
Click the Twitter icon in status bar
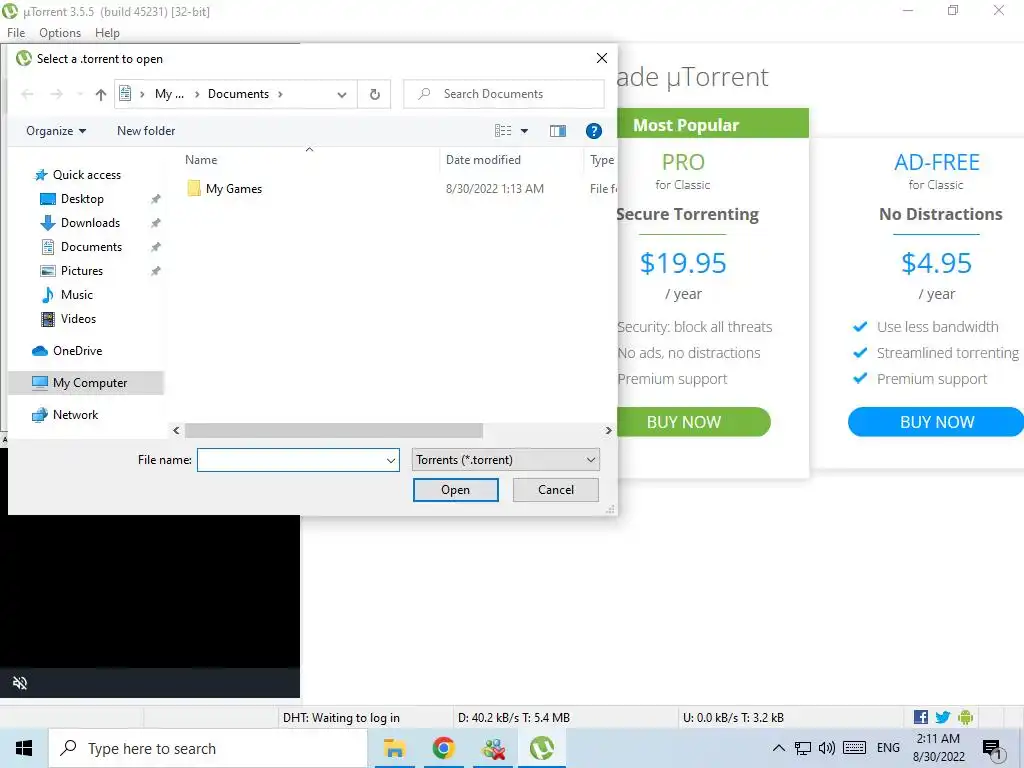[x=943, y=718]
